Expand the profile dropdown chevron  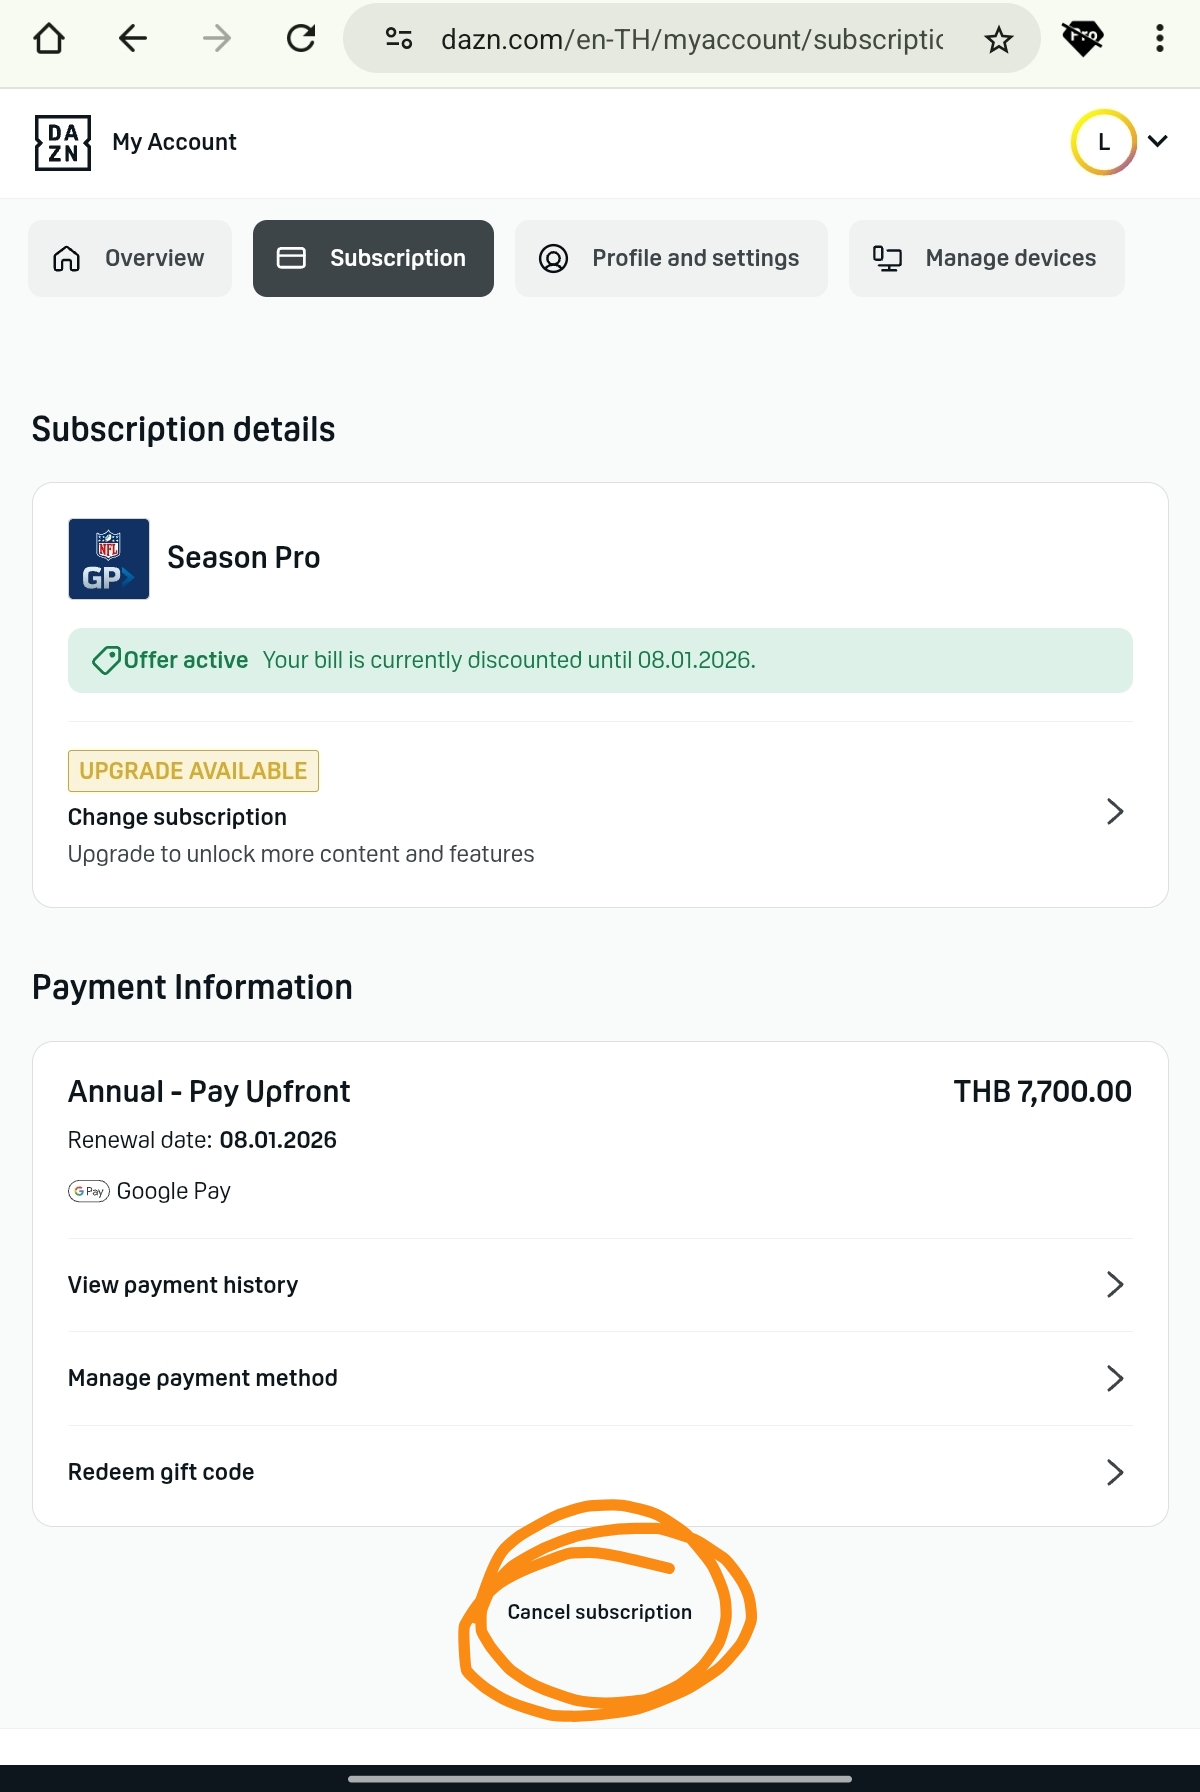pos(1158,141)
